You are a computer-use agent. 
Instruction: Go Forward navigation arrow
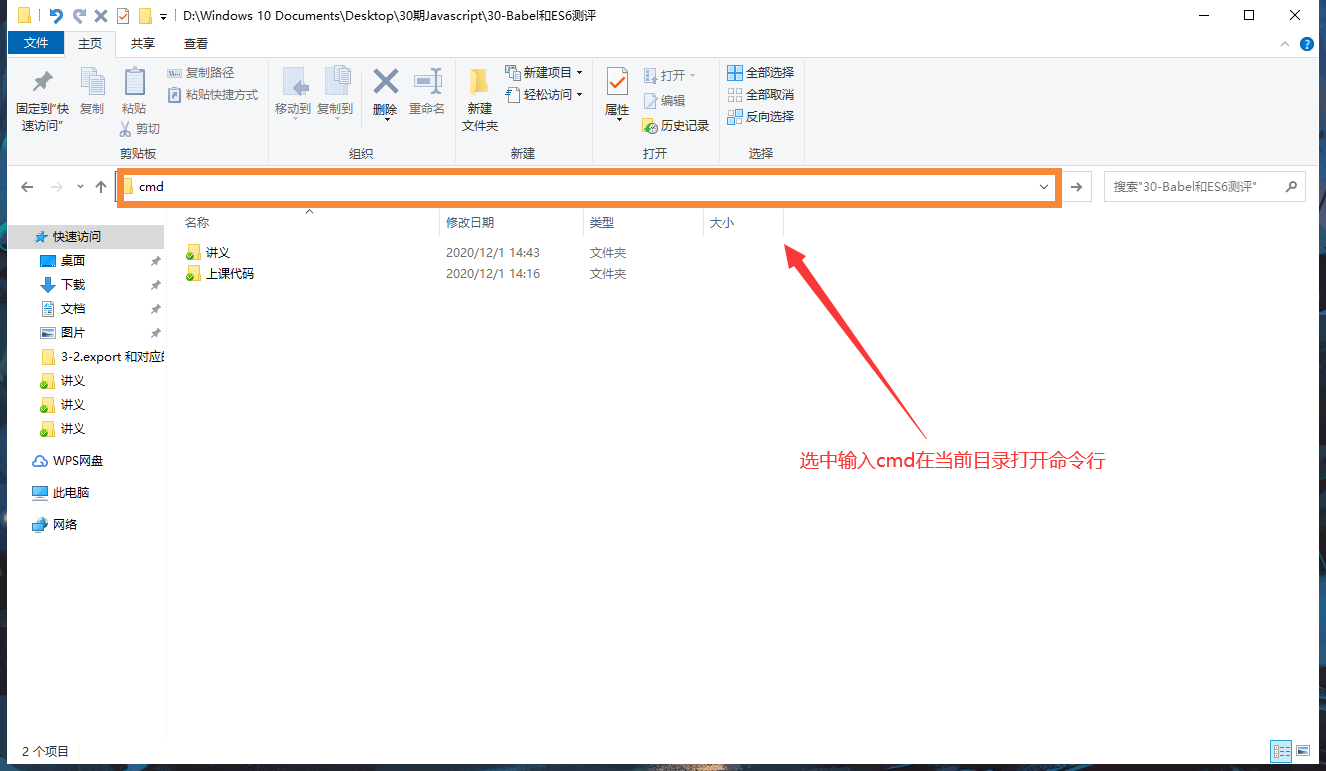57,187
